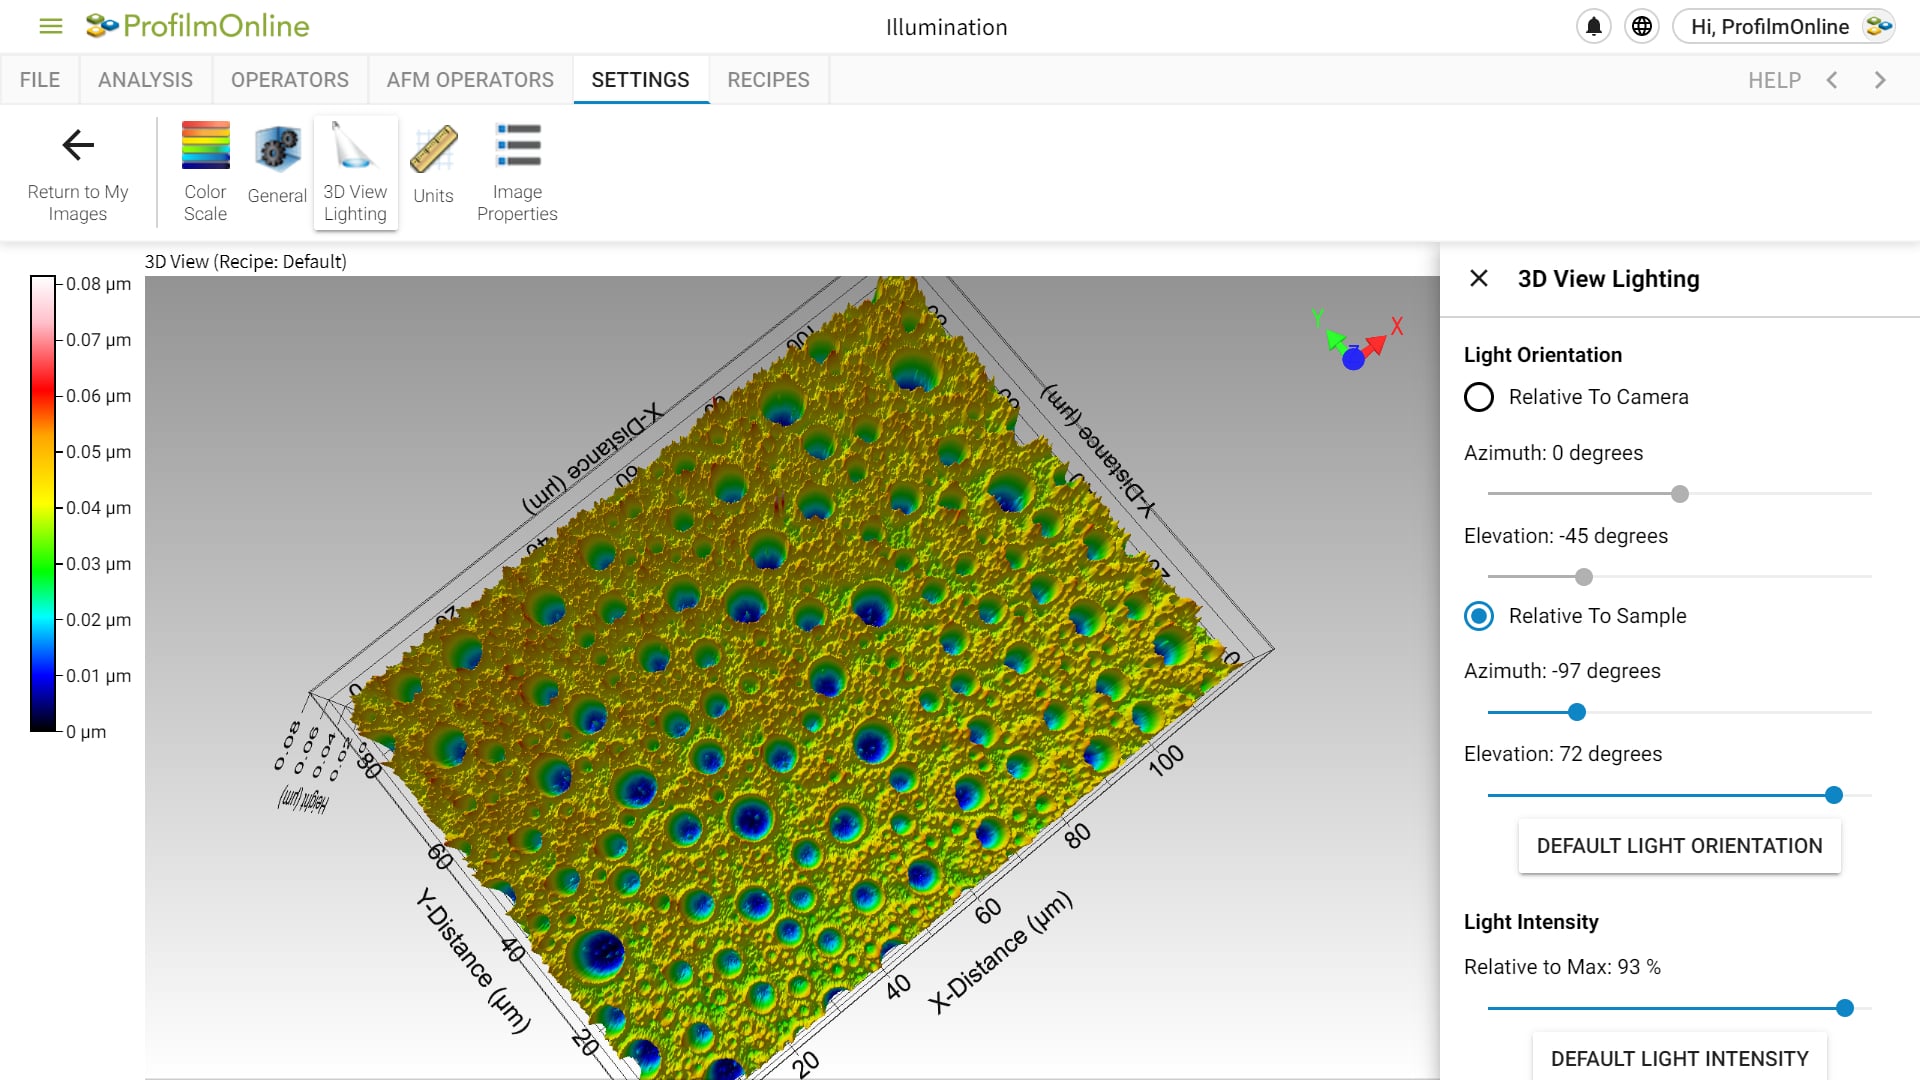The height and width of the screenshot is (1080, 1920).
Task: Open Image Properties settings
Action: tap(518, 171)
